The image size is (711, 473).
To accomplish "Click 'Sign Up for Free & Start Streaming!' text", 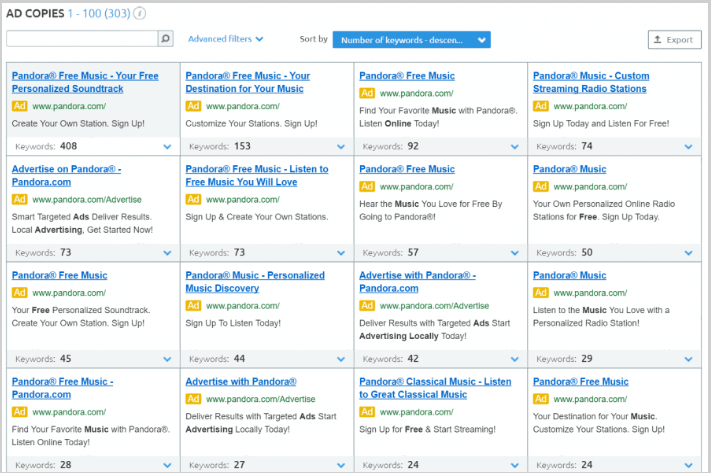I will [x=427, y=429].
